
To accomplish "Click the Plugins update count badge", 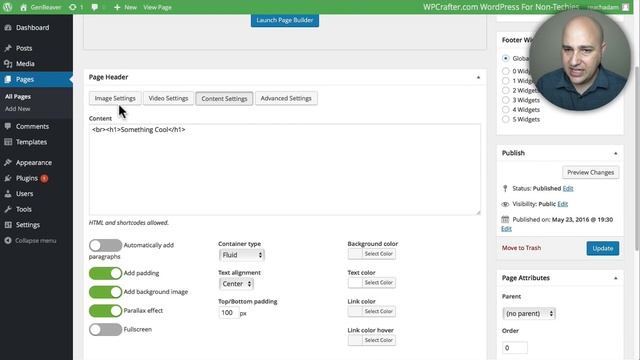I will pos(44,178).
